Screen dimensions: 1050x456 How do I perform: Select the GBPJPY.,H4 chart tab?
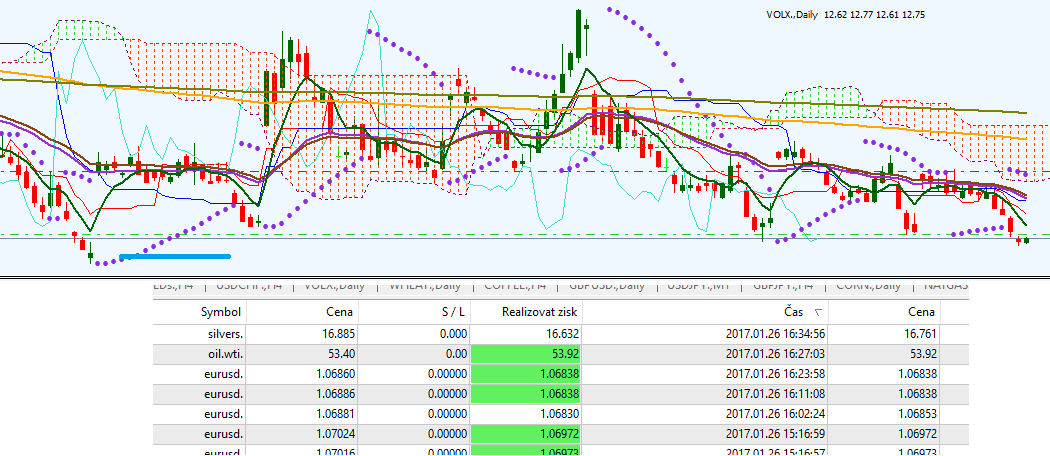(x=783, y=285)
